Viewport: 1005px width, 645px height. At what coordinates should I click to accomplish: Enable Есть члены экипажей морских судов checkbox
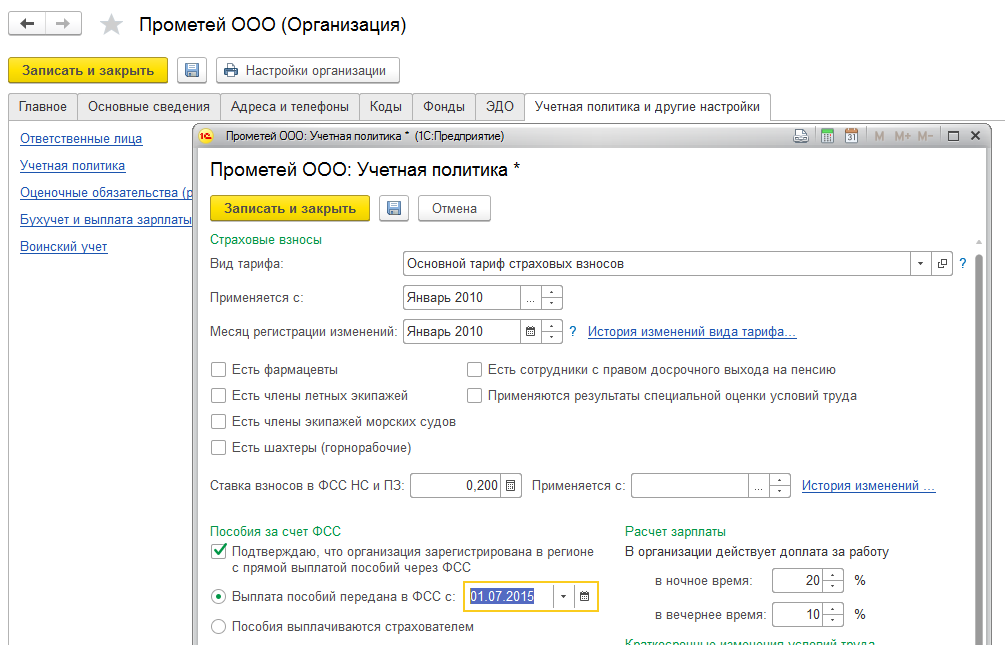coord(219,422)
